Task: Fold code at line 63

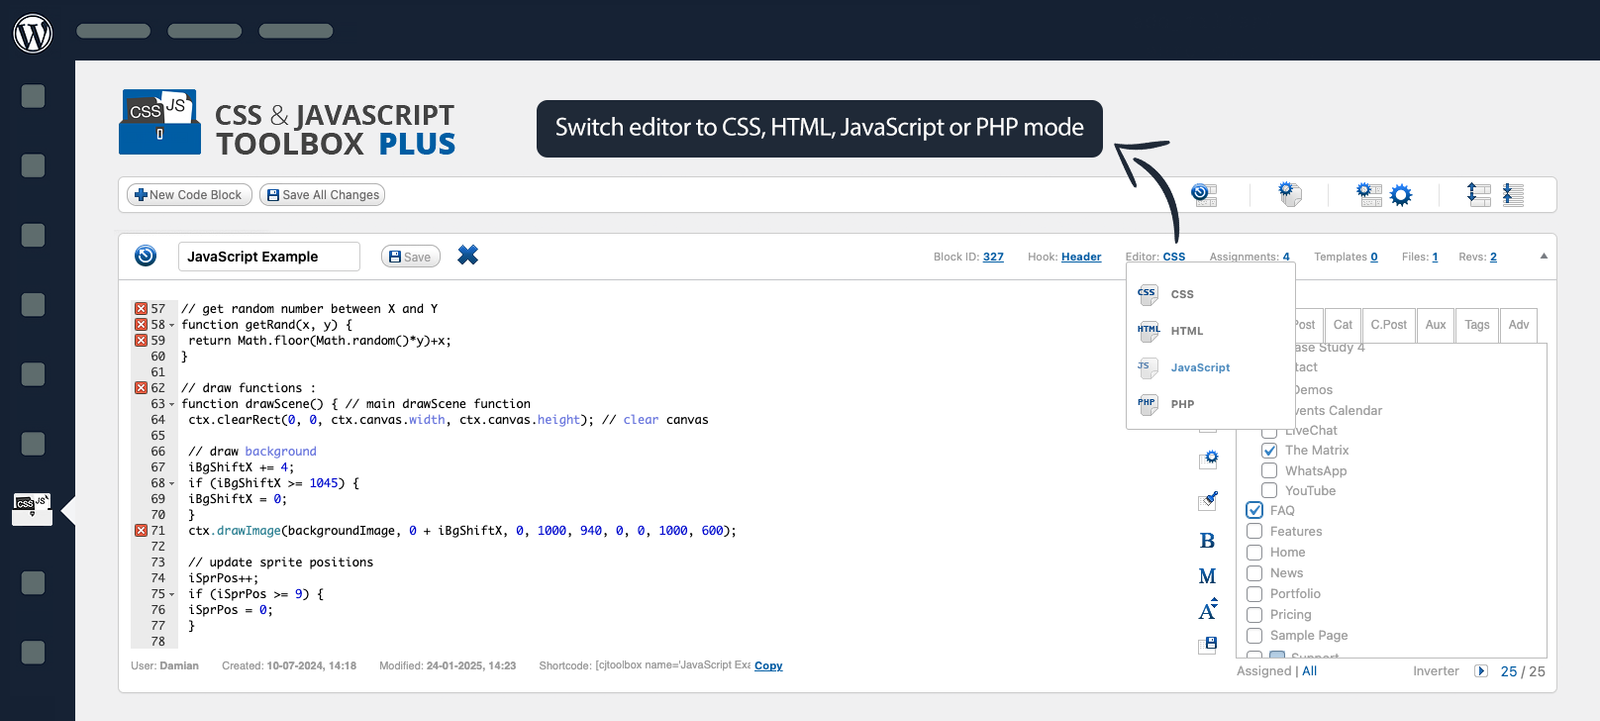Action: tap(172, 404)
